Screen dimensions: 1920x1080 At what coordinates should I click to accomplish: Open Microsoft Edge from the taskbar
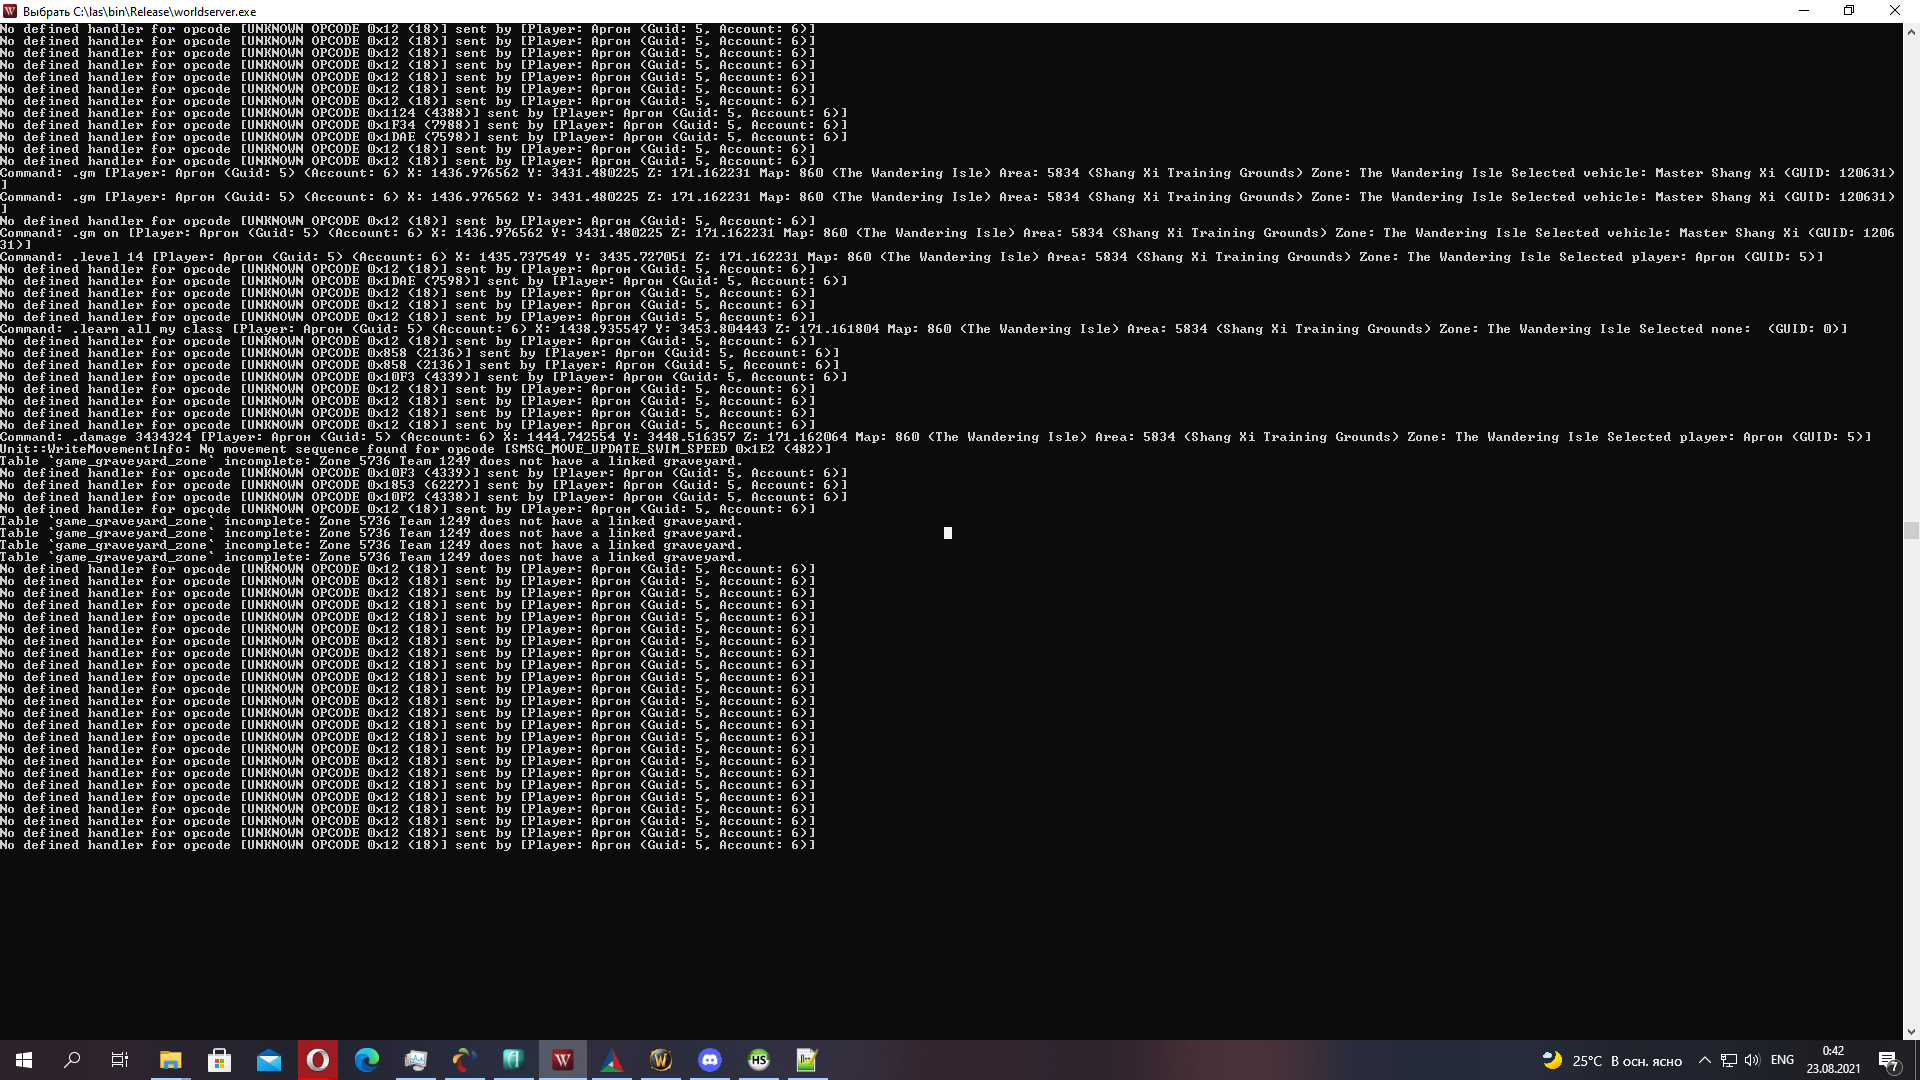[367, 1060]
